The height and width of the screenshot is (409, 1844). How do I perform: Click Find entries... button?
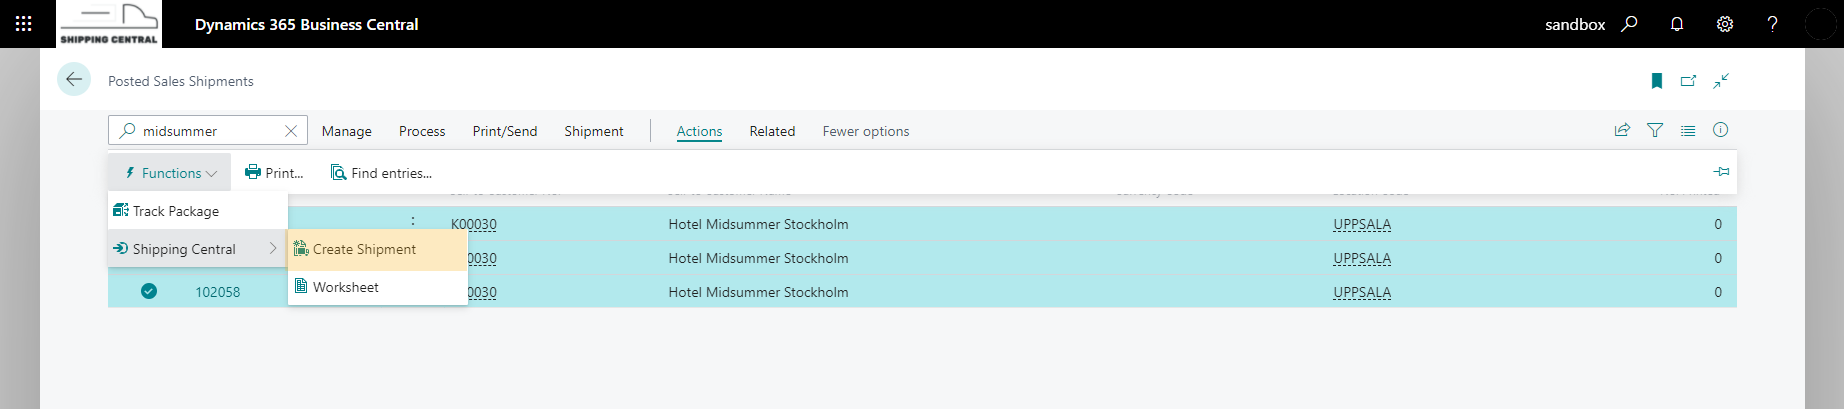click(381, 173)
